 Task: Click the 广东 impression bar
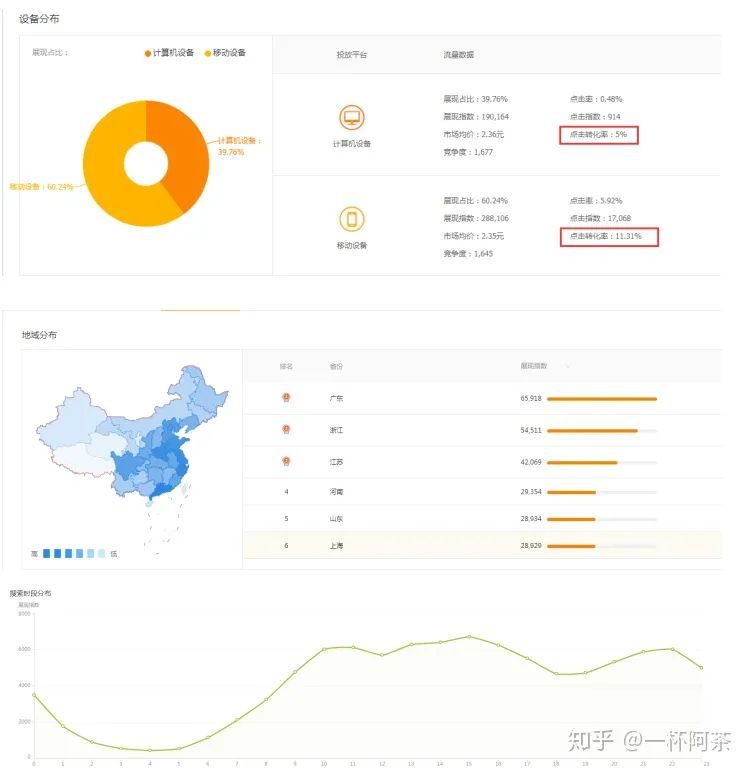point(602,399)
